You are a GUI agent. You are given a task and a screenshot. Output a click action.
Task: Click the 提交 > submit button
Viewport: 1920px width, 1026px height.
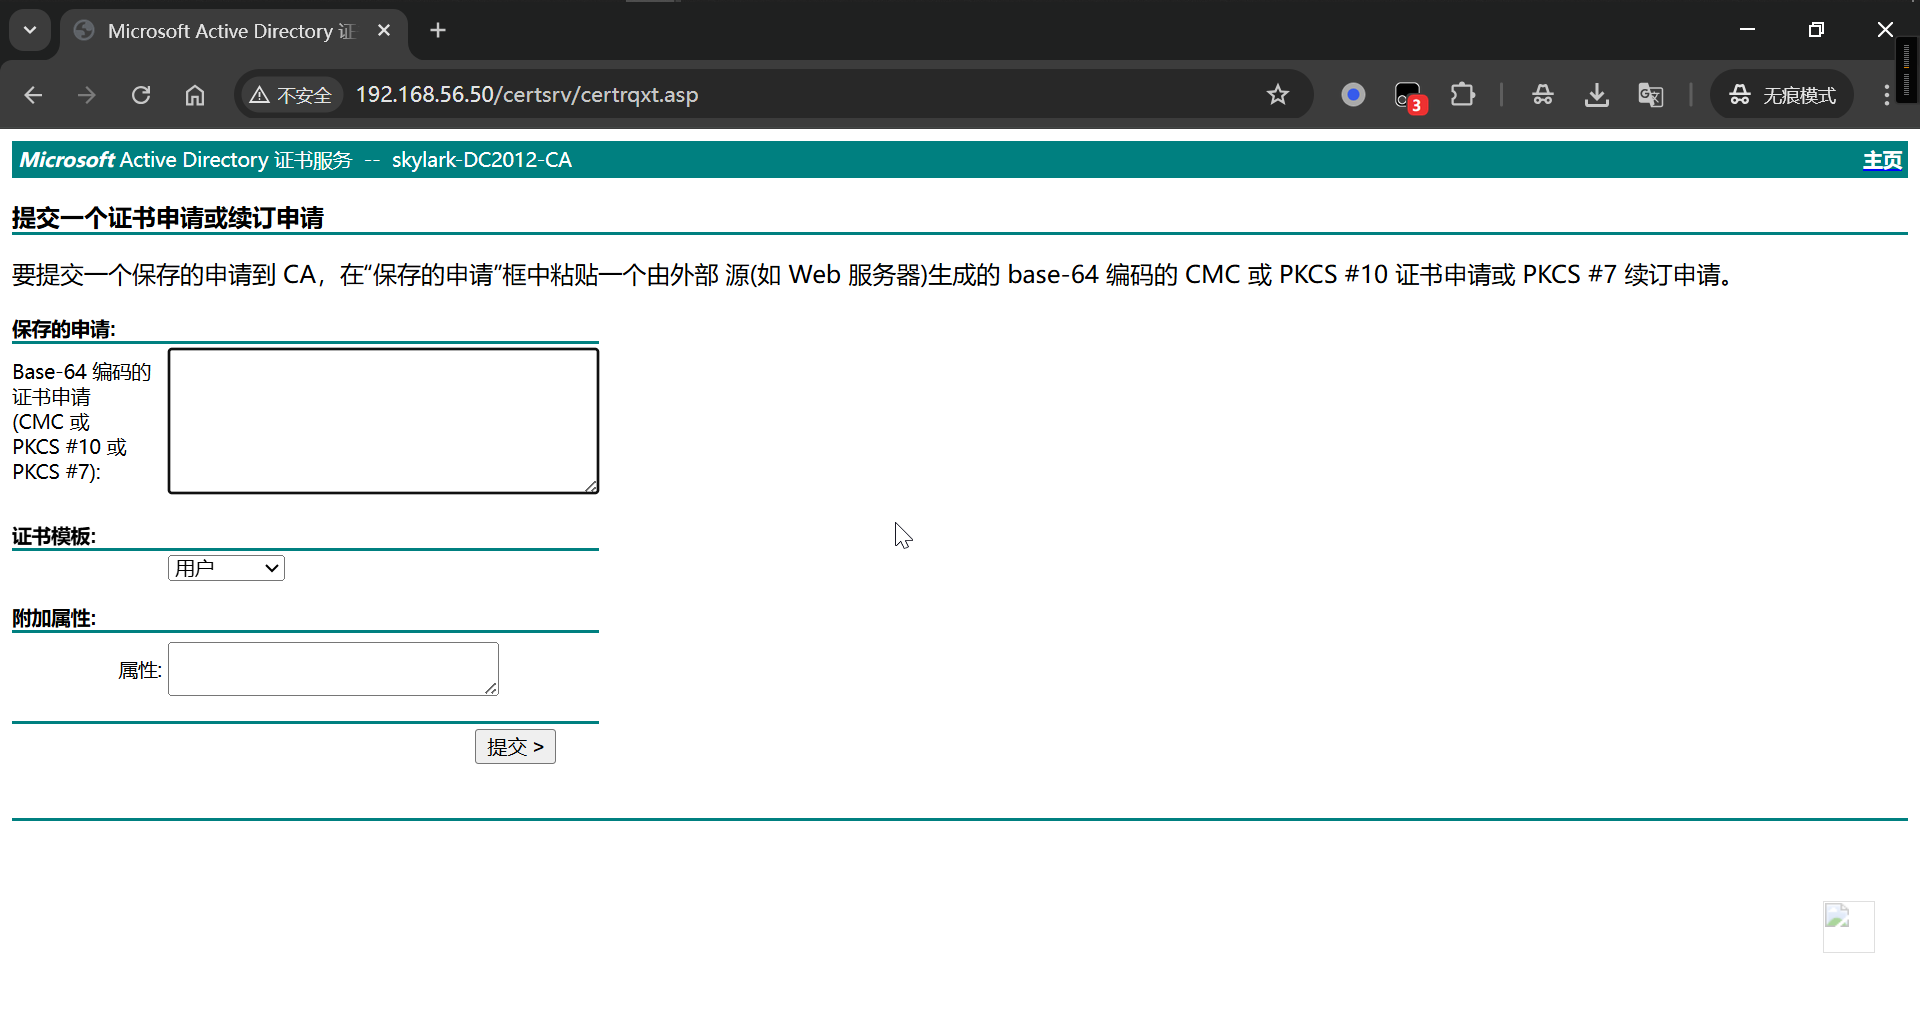point(515,747)
